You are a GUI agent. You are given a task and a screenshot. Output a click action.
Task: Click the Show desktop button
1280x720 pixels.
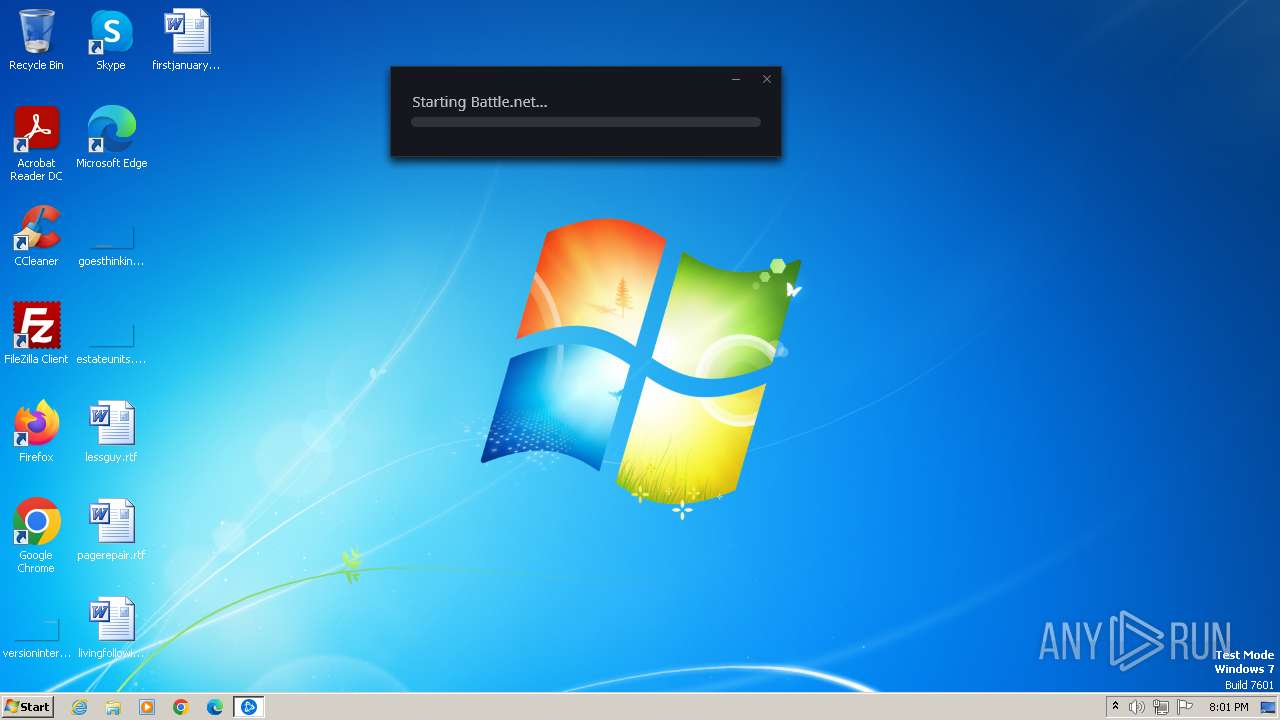coord(1268,707)
